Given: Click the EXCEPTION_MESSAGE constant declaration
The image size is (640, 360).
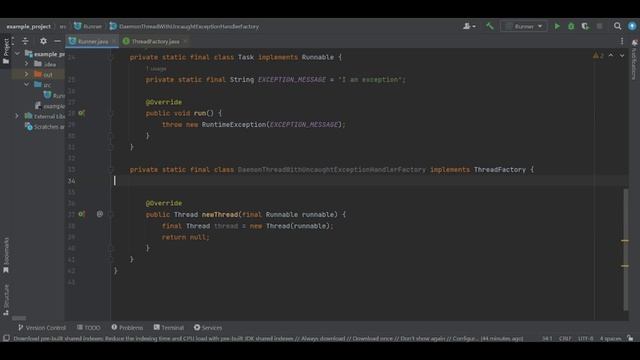Looking at the screenshot, I should click(292, 80).
